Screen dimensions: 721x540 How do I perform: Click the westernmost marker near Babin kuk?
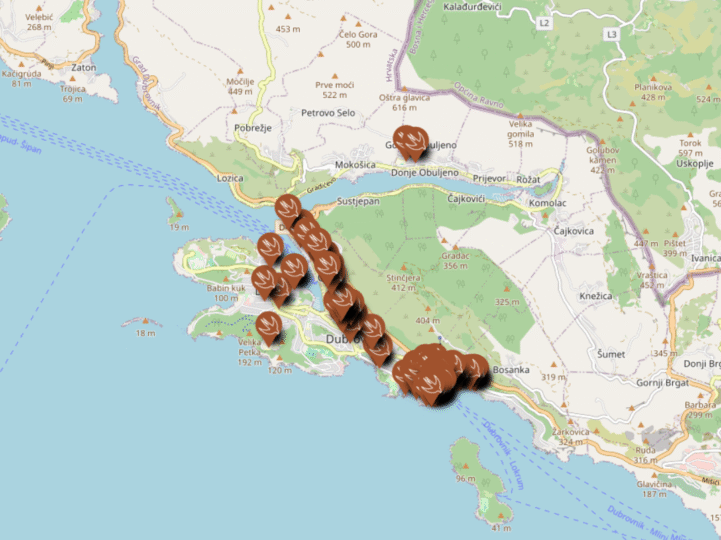(x=263, y=280)
